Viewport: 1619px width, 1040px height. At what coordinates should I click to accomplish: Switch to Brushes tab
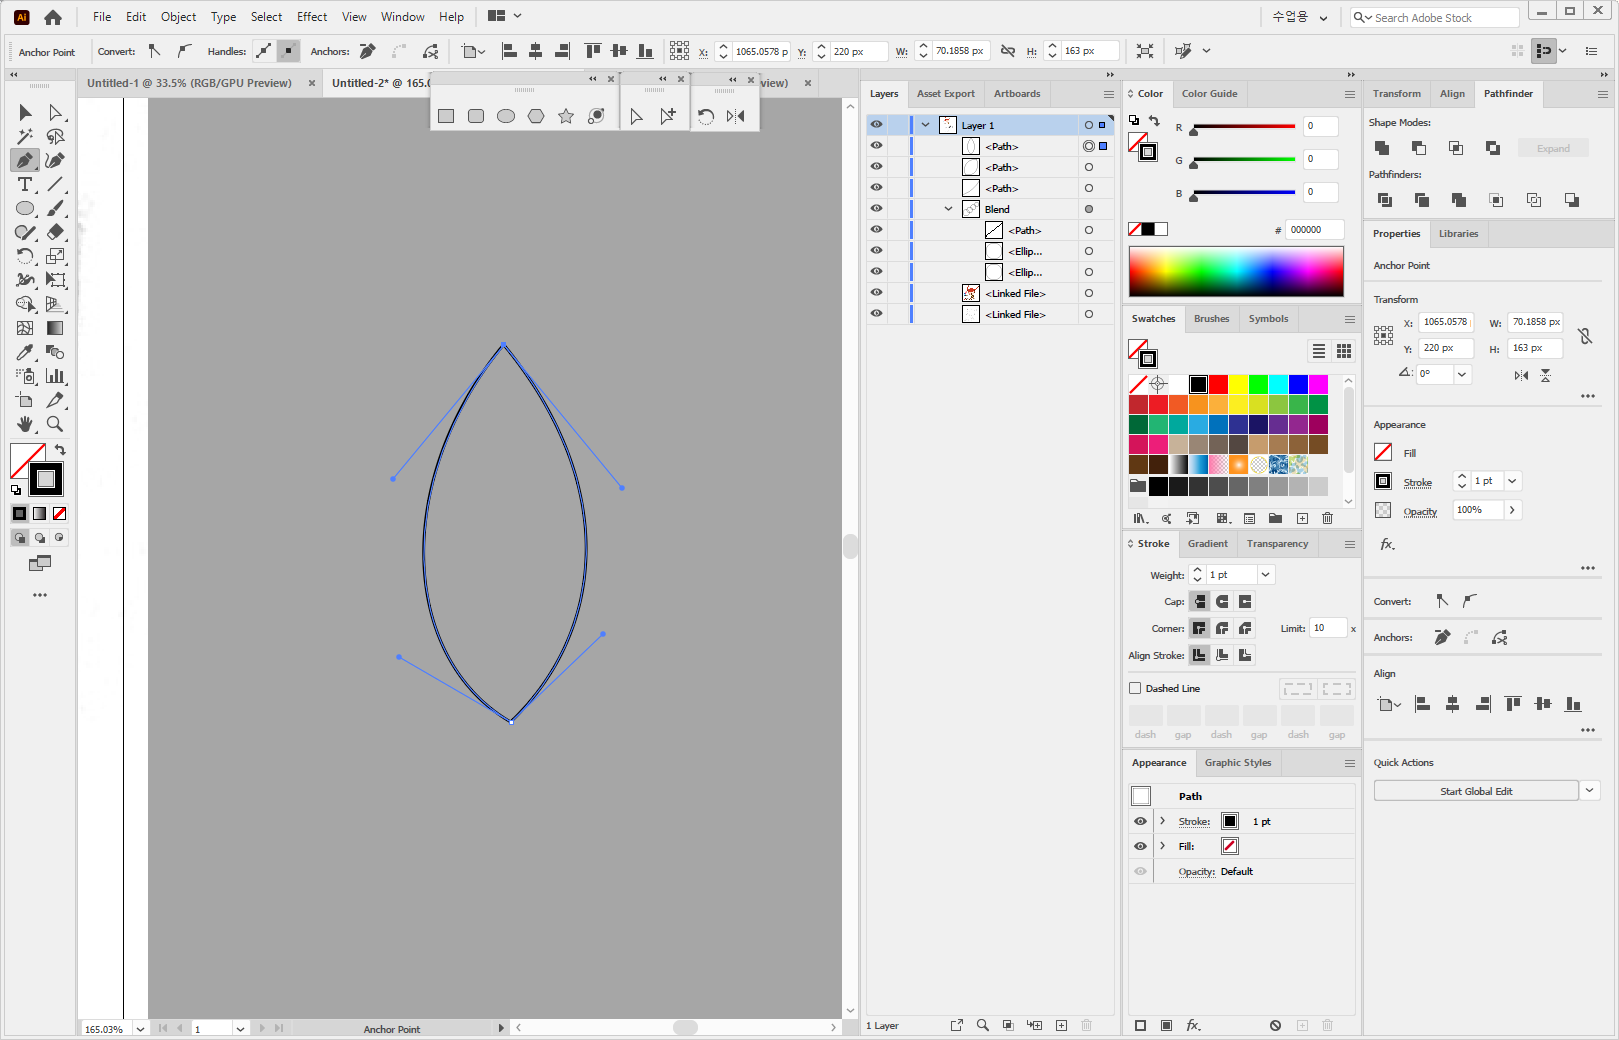point(1211,319)
